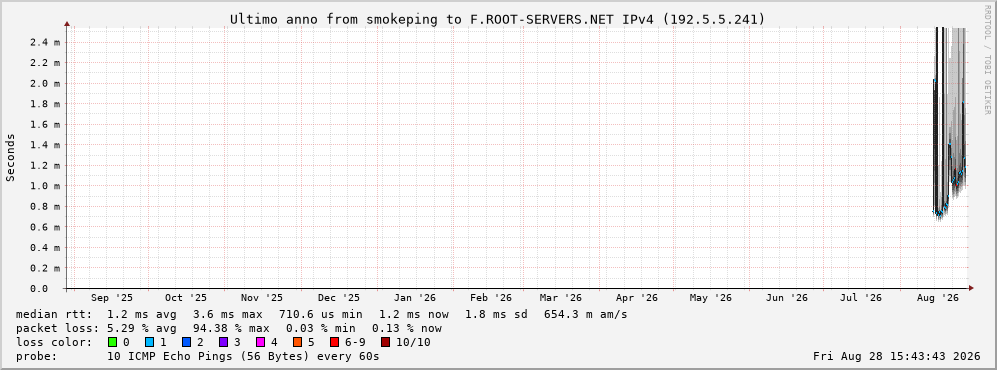Click the magenta loss color 4 swatch

[x=261, y=342]
